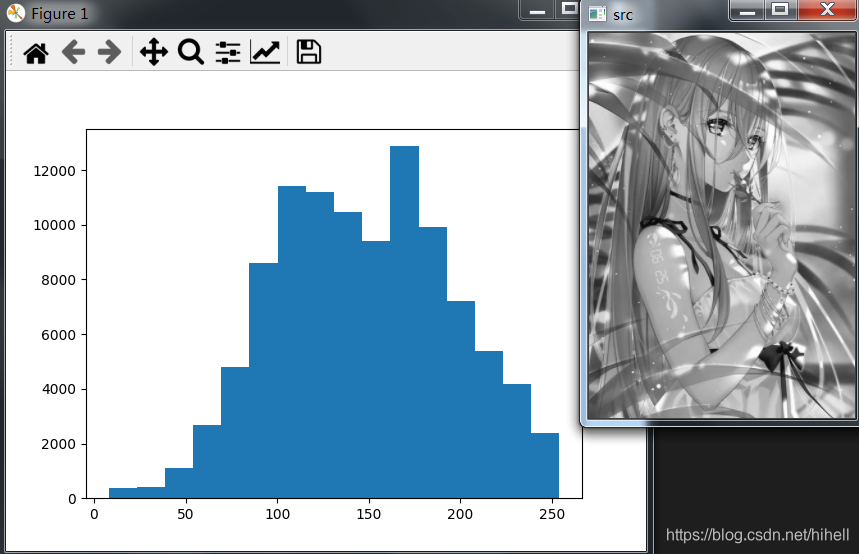
Task: Click the src window title text
Action: (623, 15)
